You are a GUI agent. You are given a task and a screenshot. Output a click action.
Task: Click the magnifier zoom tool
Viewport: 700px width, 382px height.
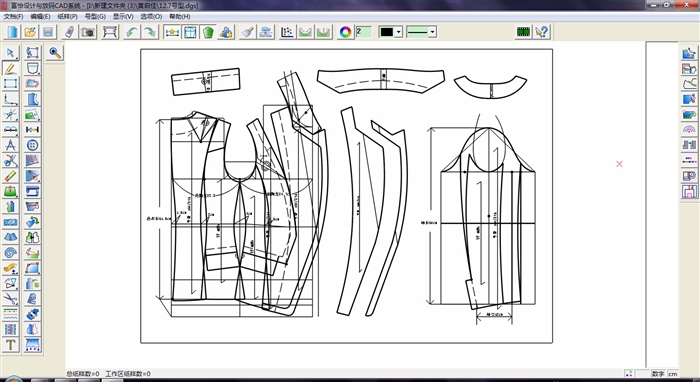[x=55, y=53]
